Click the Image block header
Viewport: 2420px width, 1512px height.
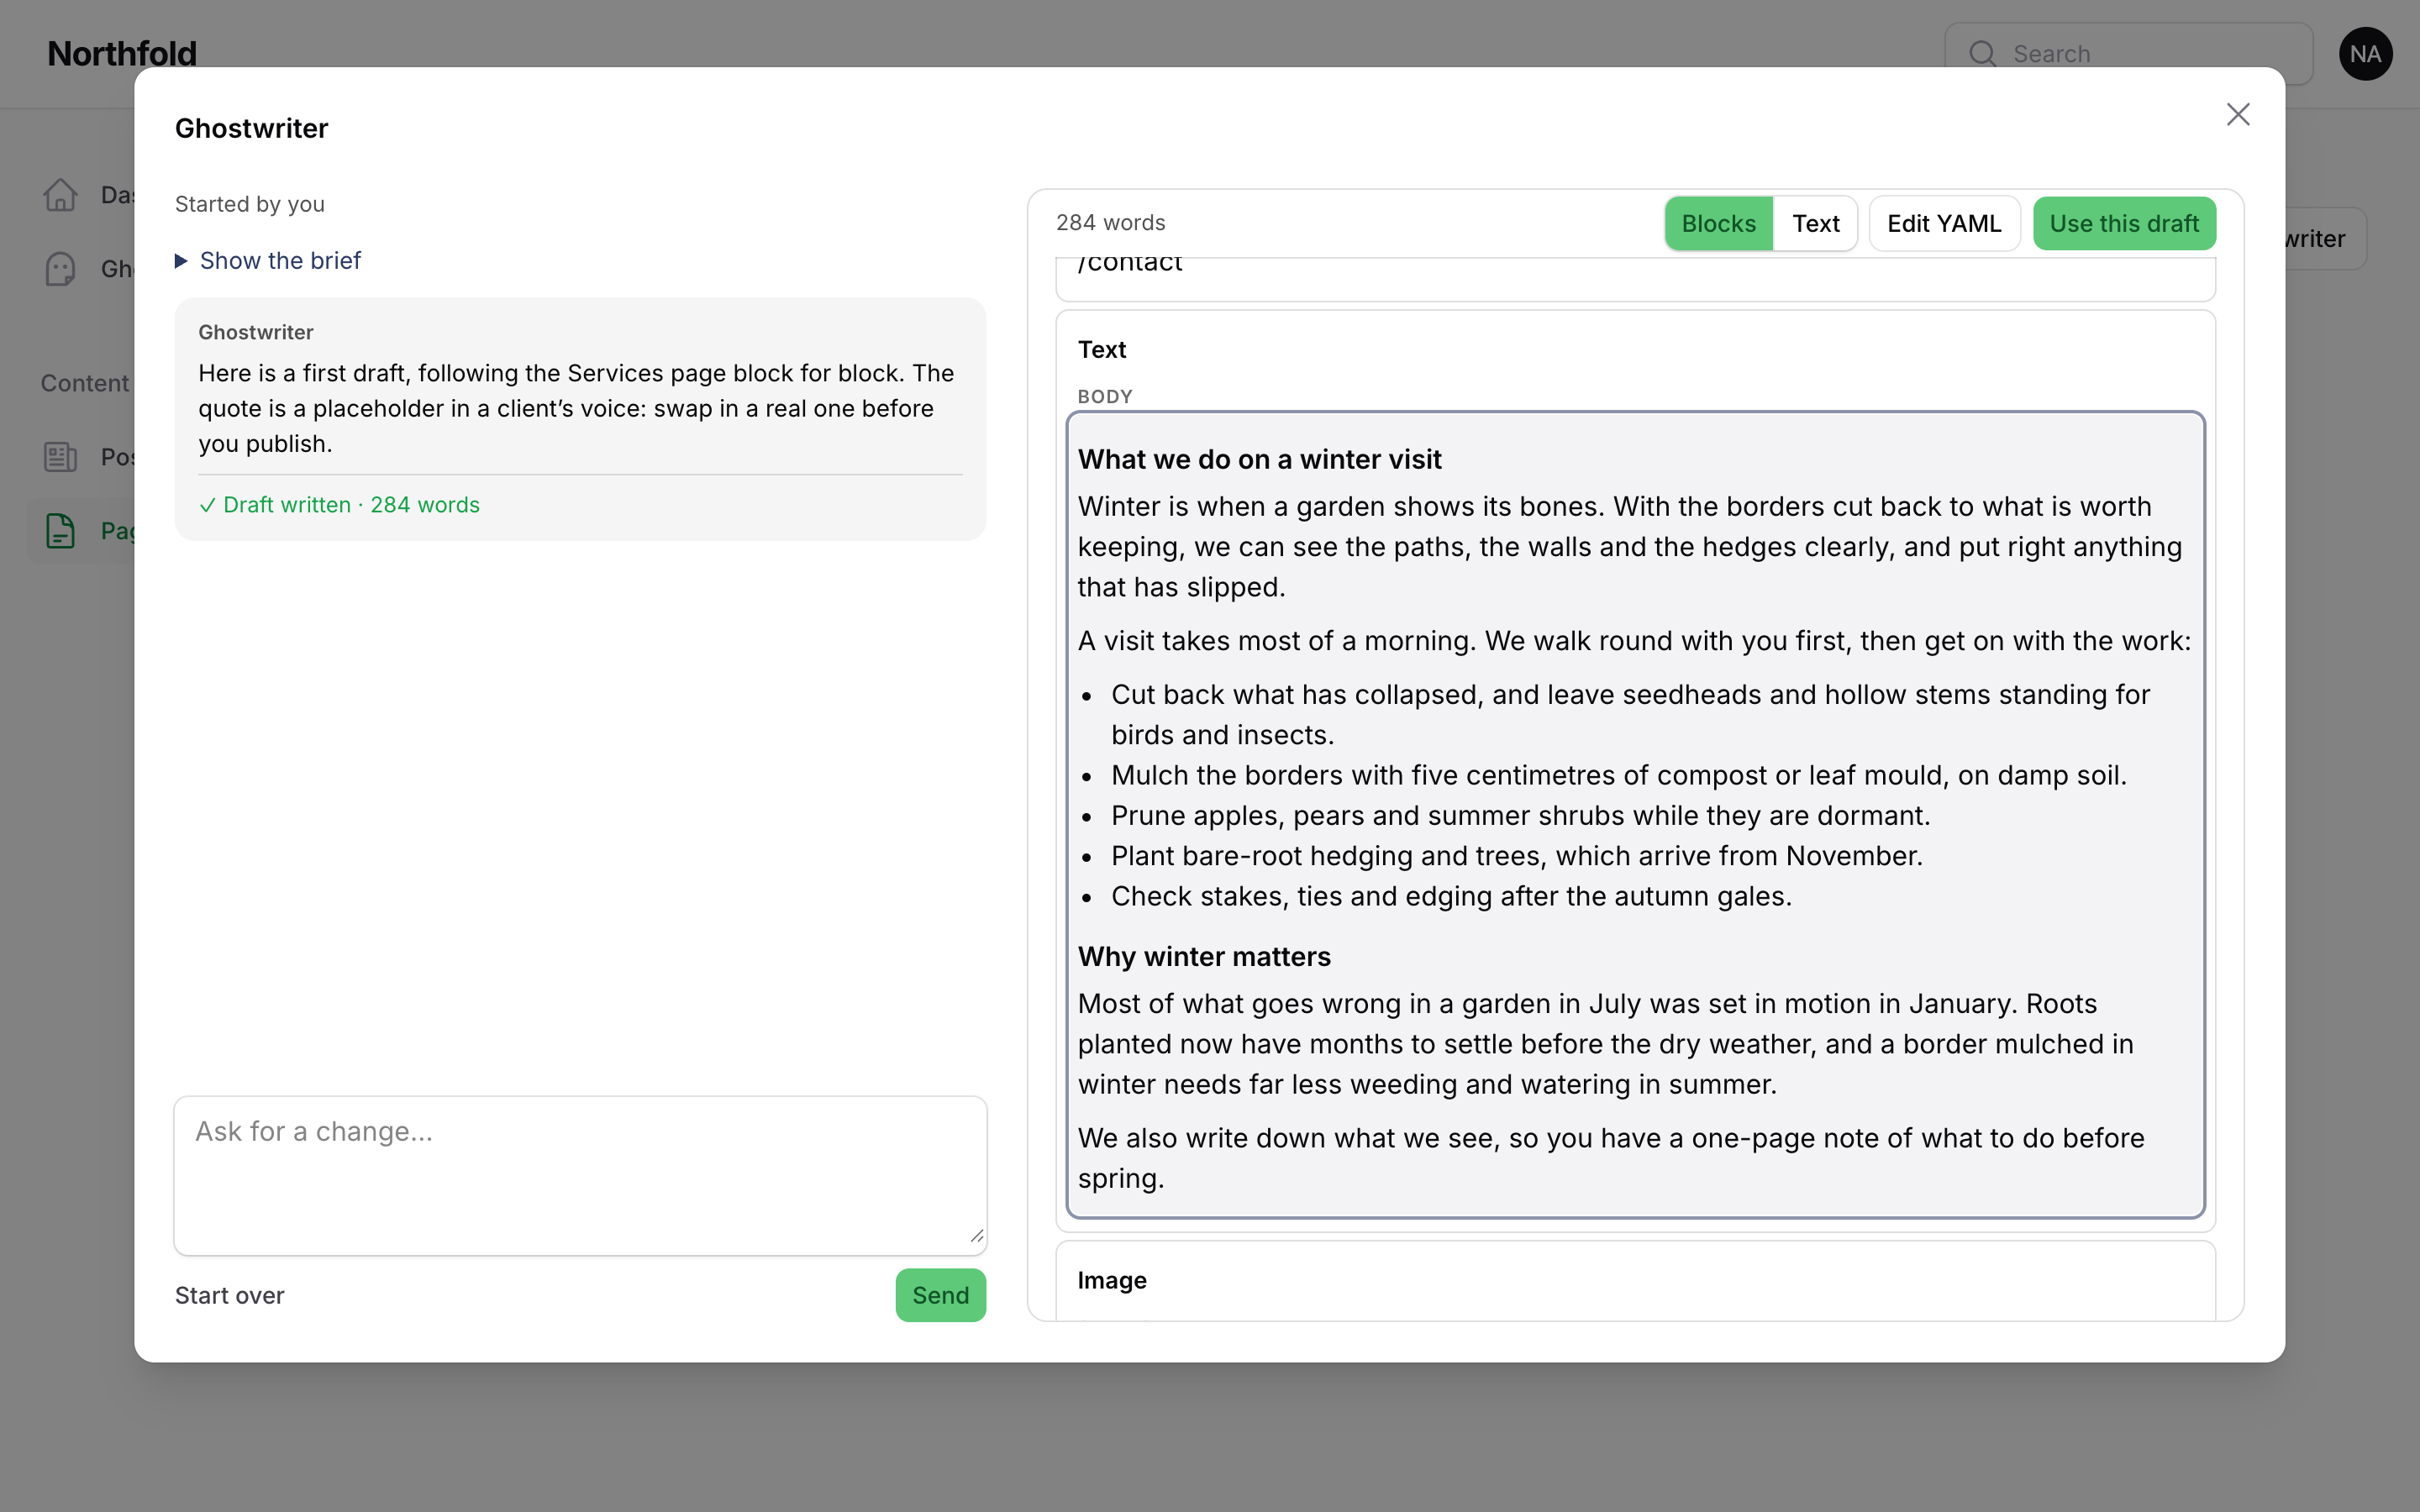point(1112,1280)
